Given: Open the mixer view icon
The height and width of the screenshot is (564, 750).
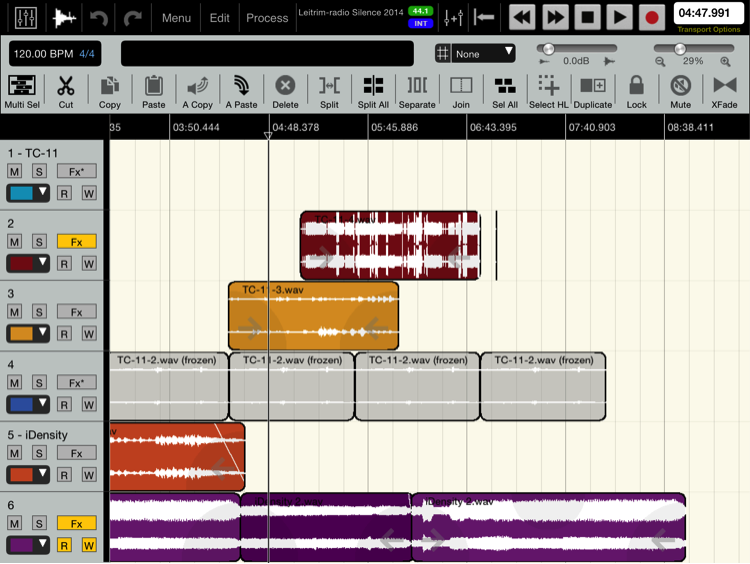Looking at the screenshot, I should coord(26,18).
